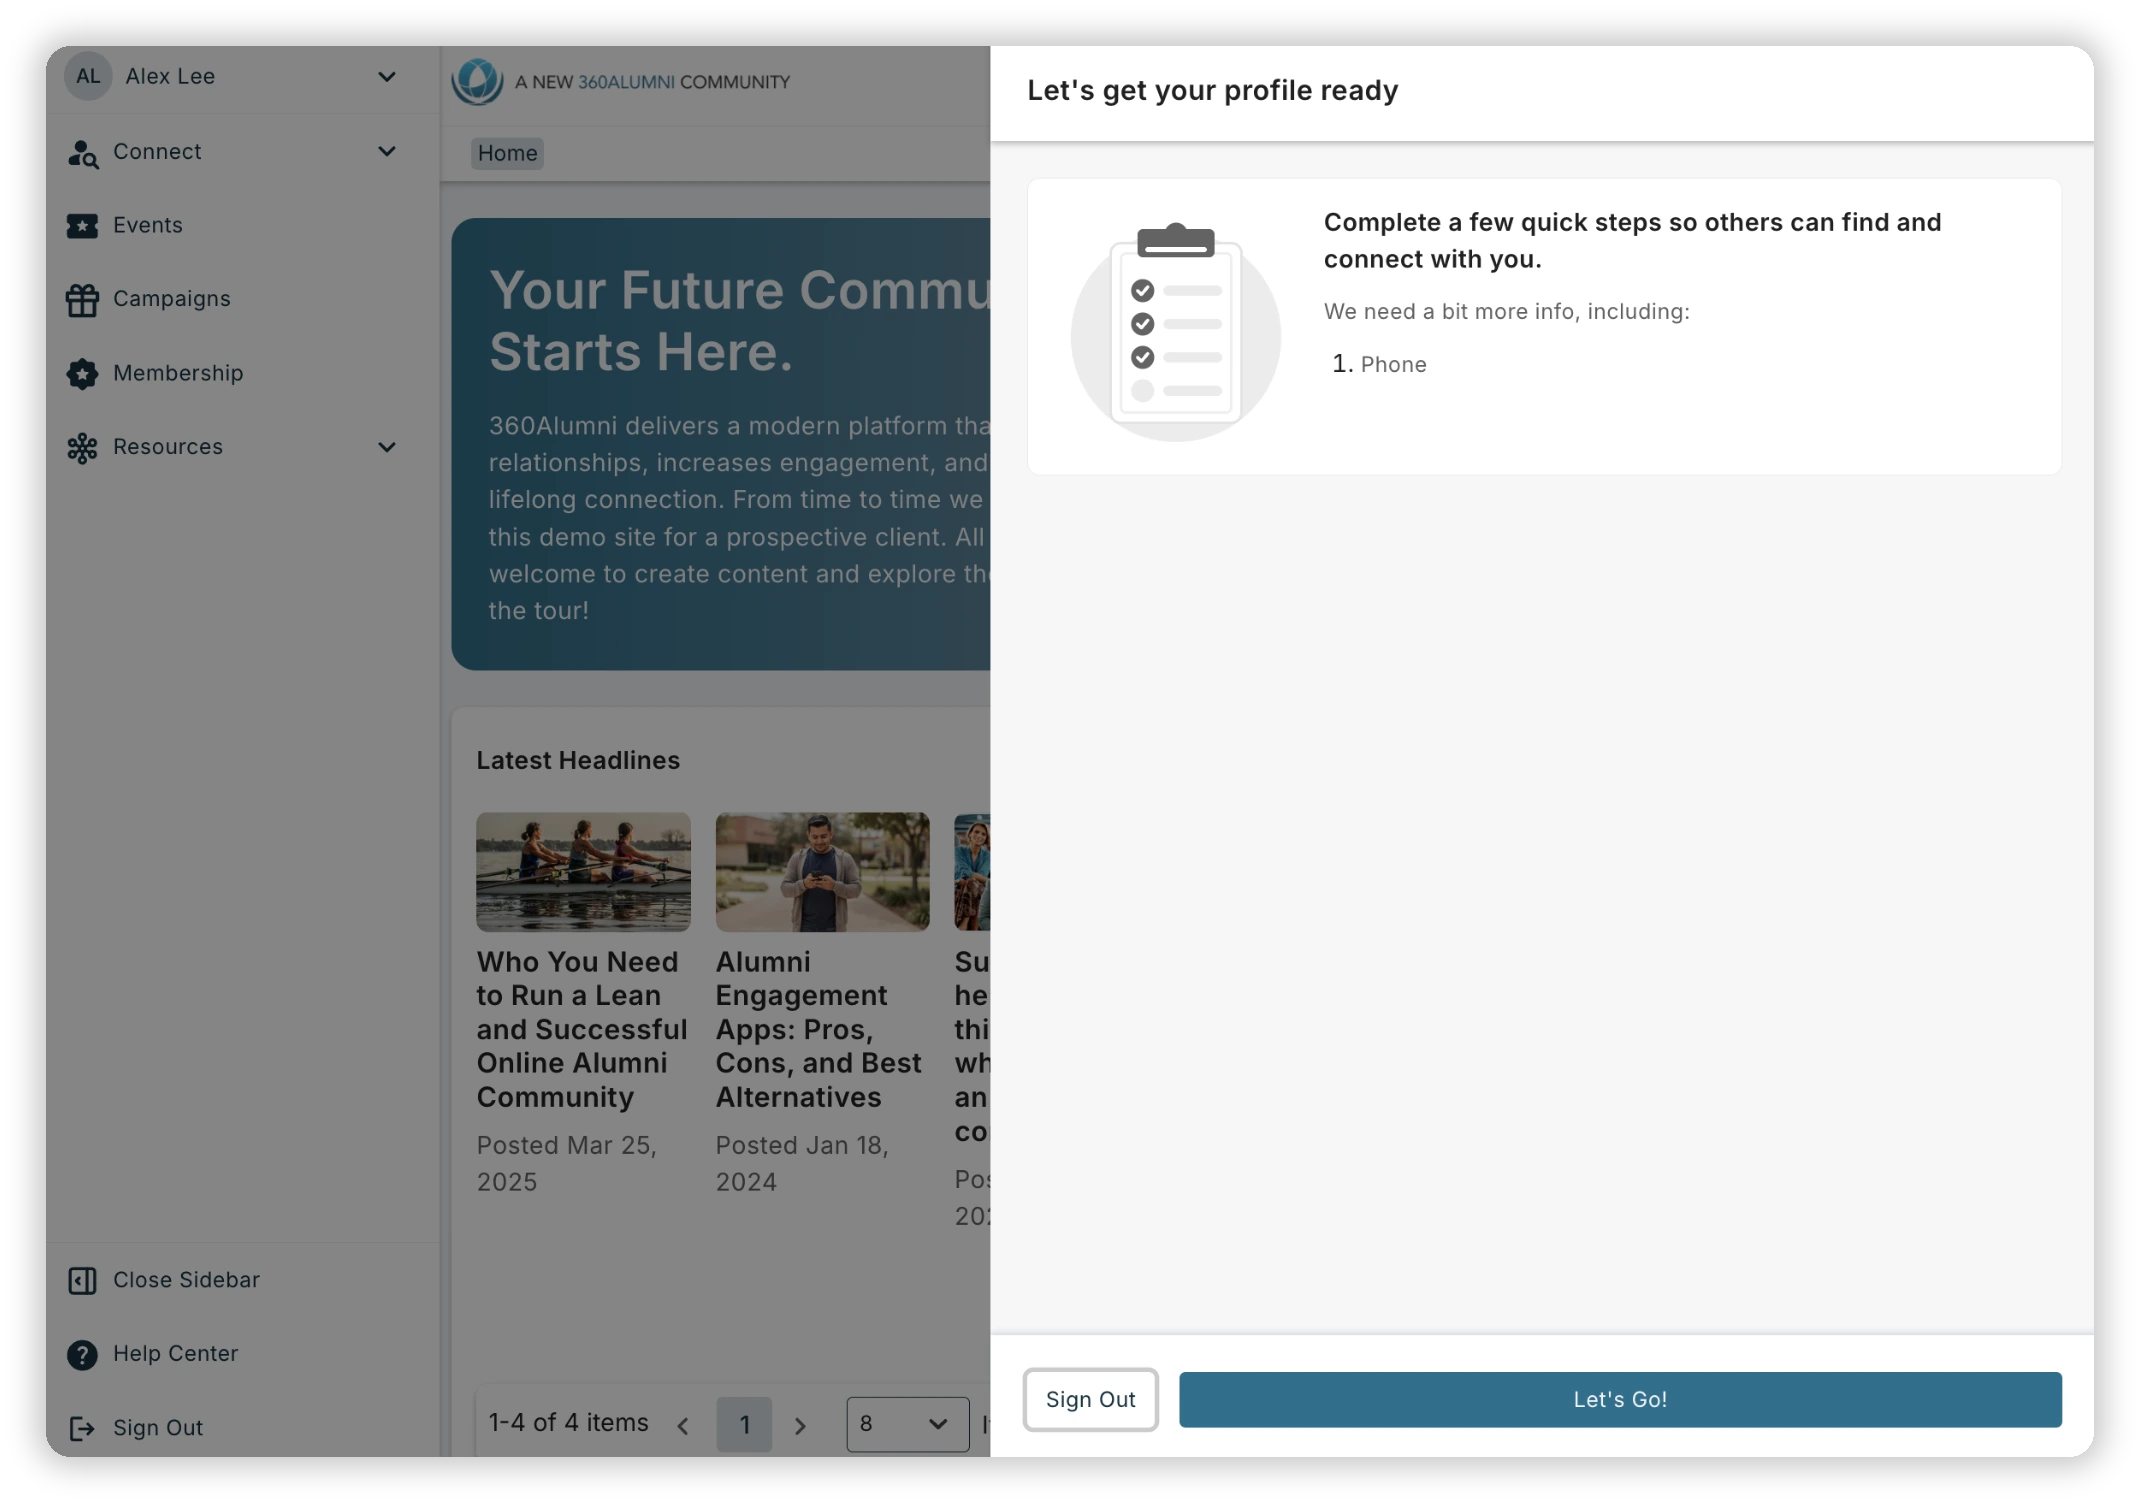The width and height of the screenshot is (2140, 1503).
Task: Click 'Let's get your profile ready' title
Action: click(x=1213, y=91)
